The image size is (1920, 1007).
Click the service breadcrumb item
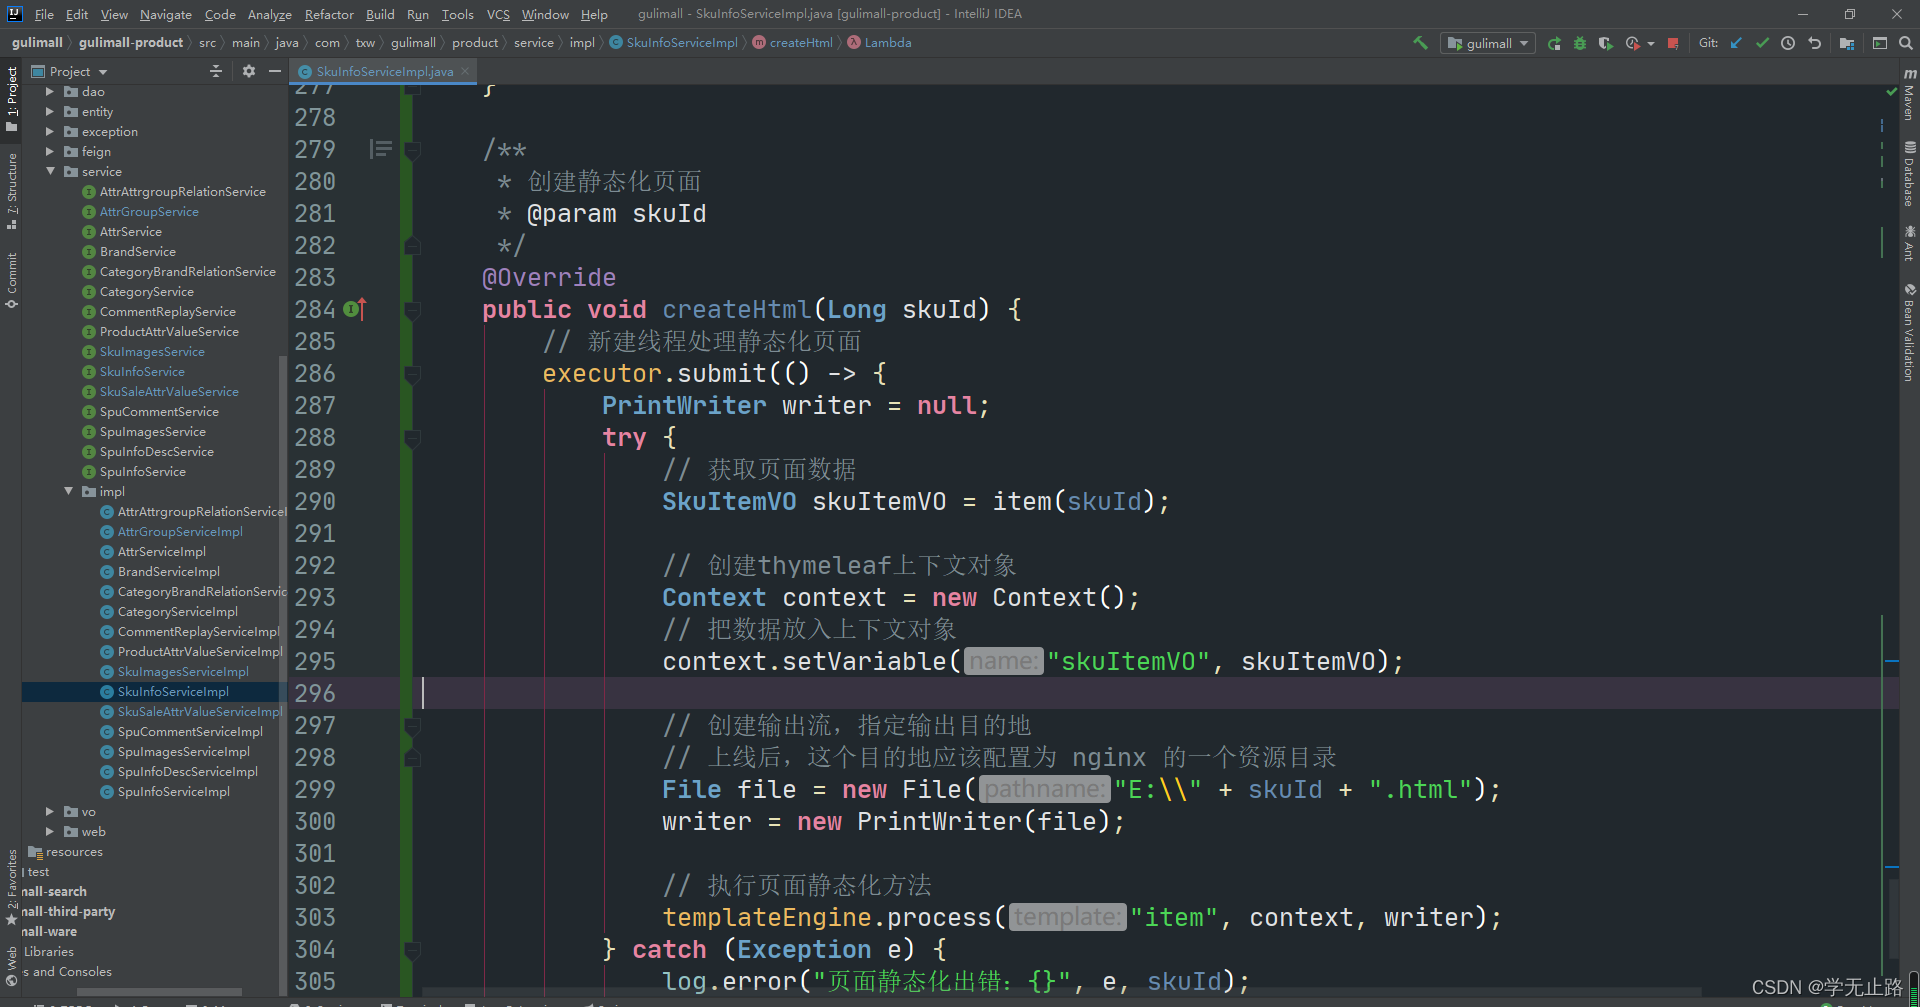click(x=533, y=43)
